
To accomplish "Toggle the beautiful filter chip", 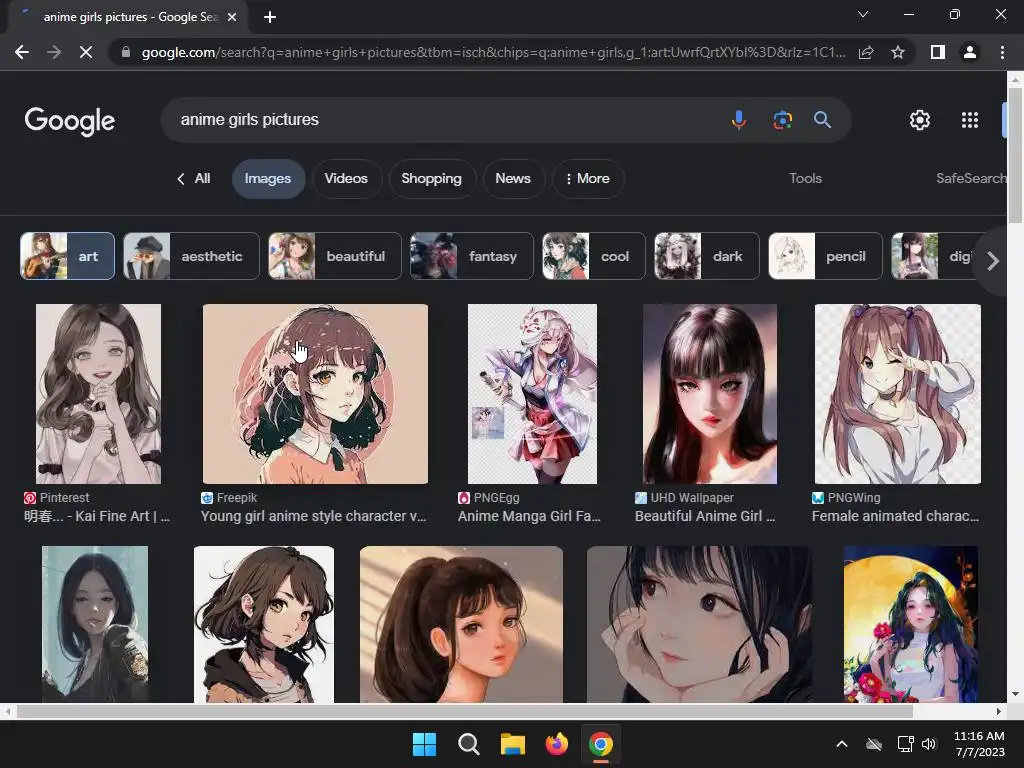I will (335, 256).
